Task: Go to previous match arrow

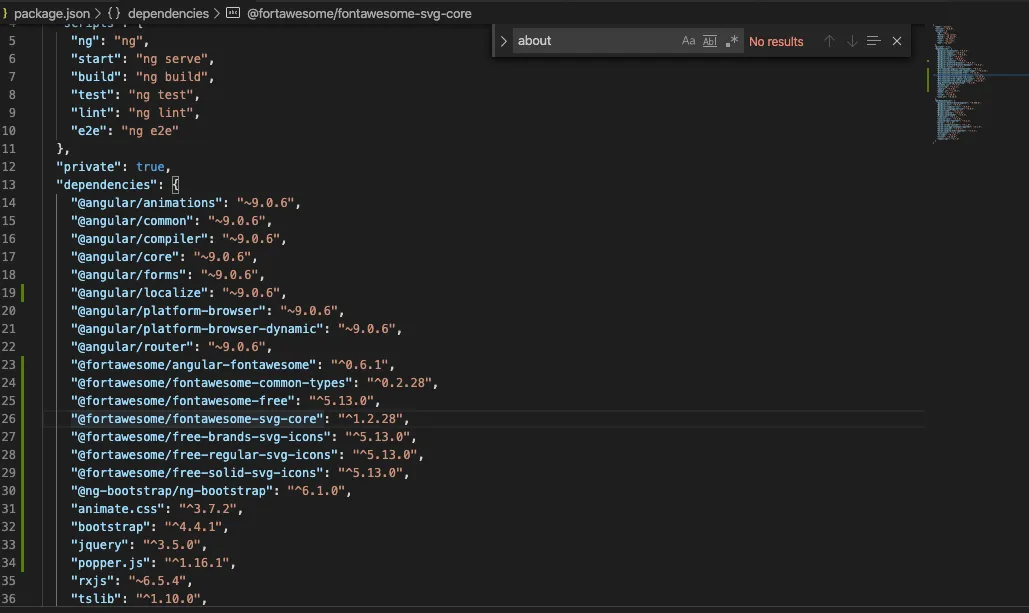Action: coord(830,41)
